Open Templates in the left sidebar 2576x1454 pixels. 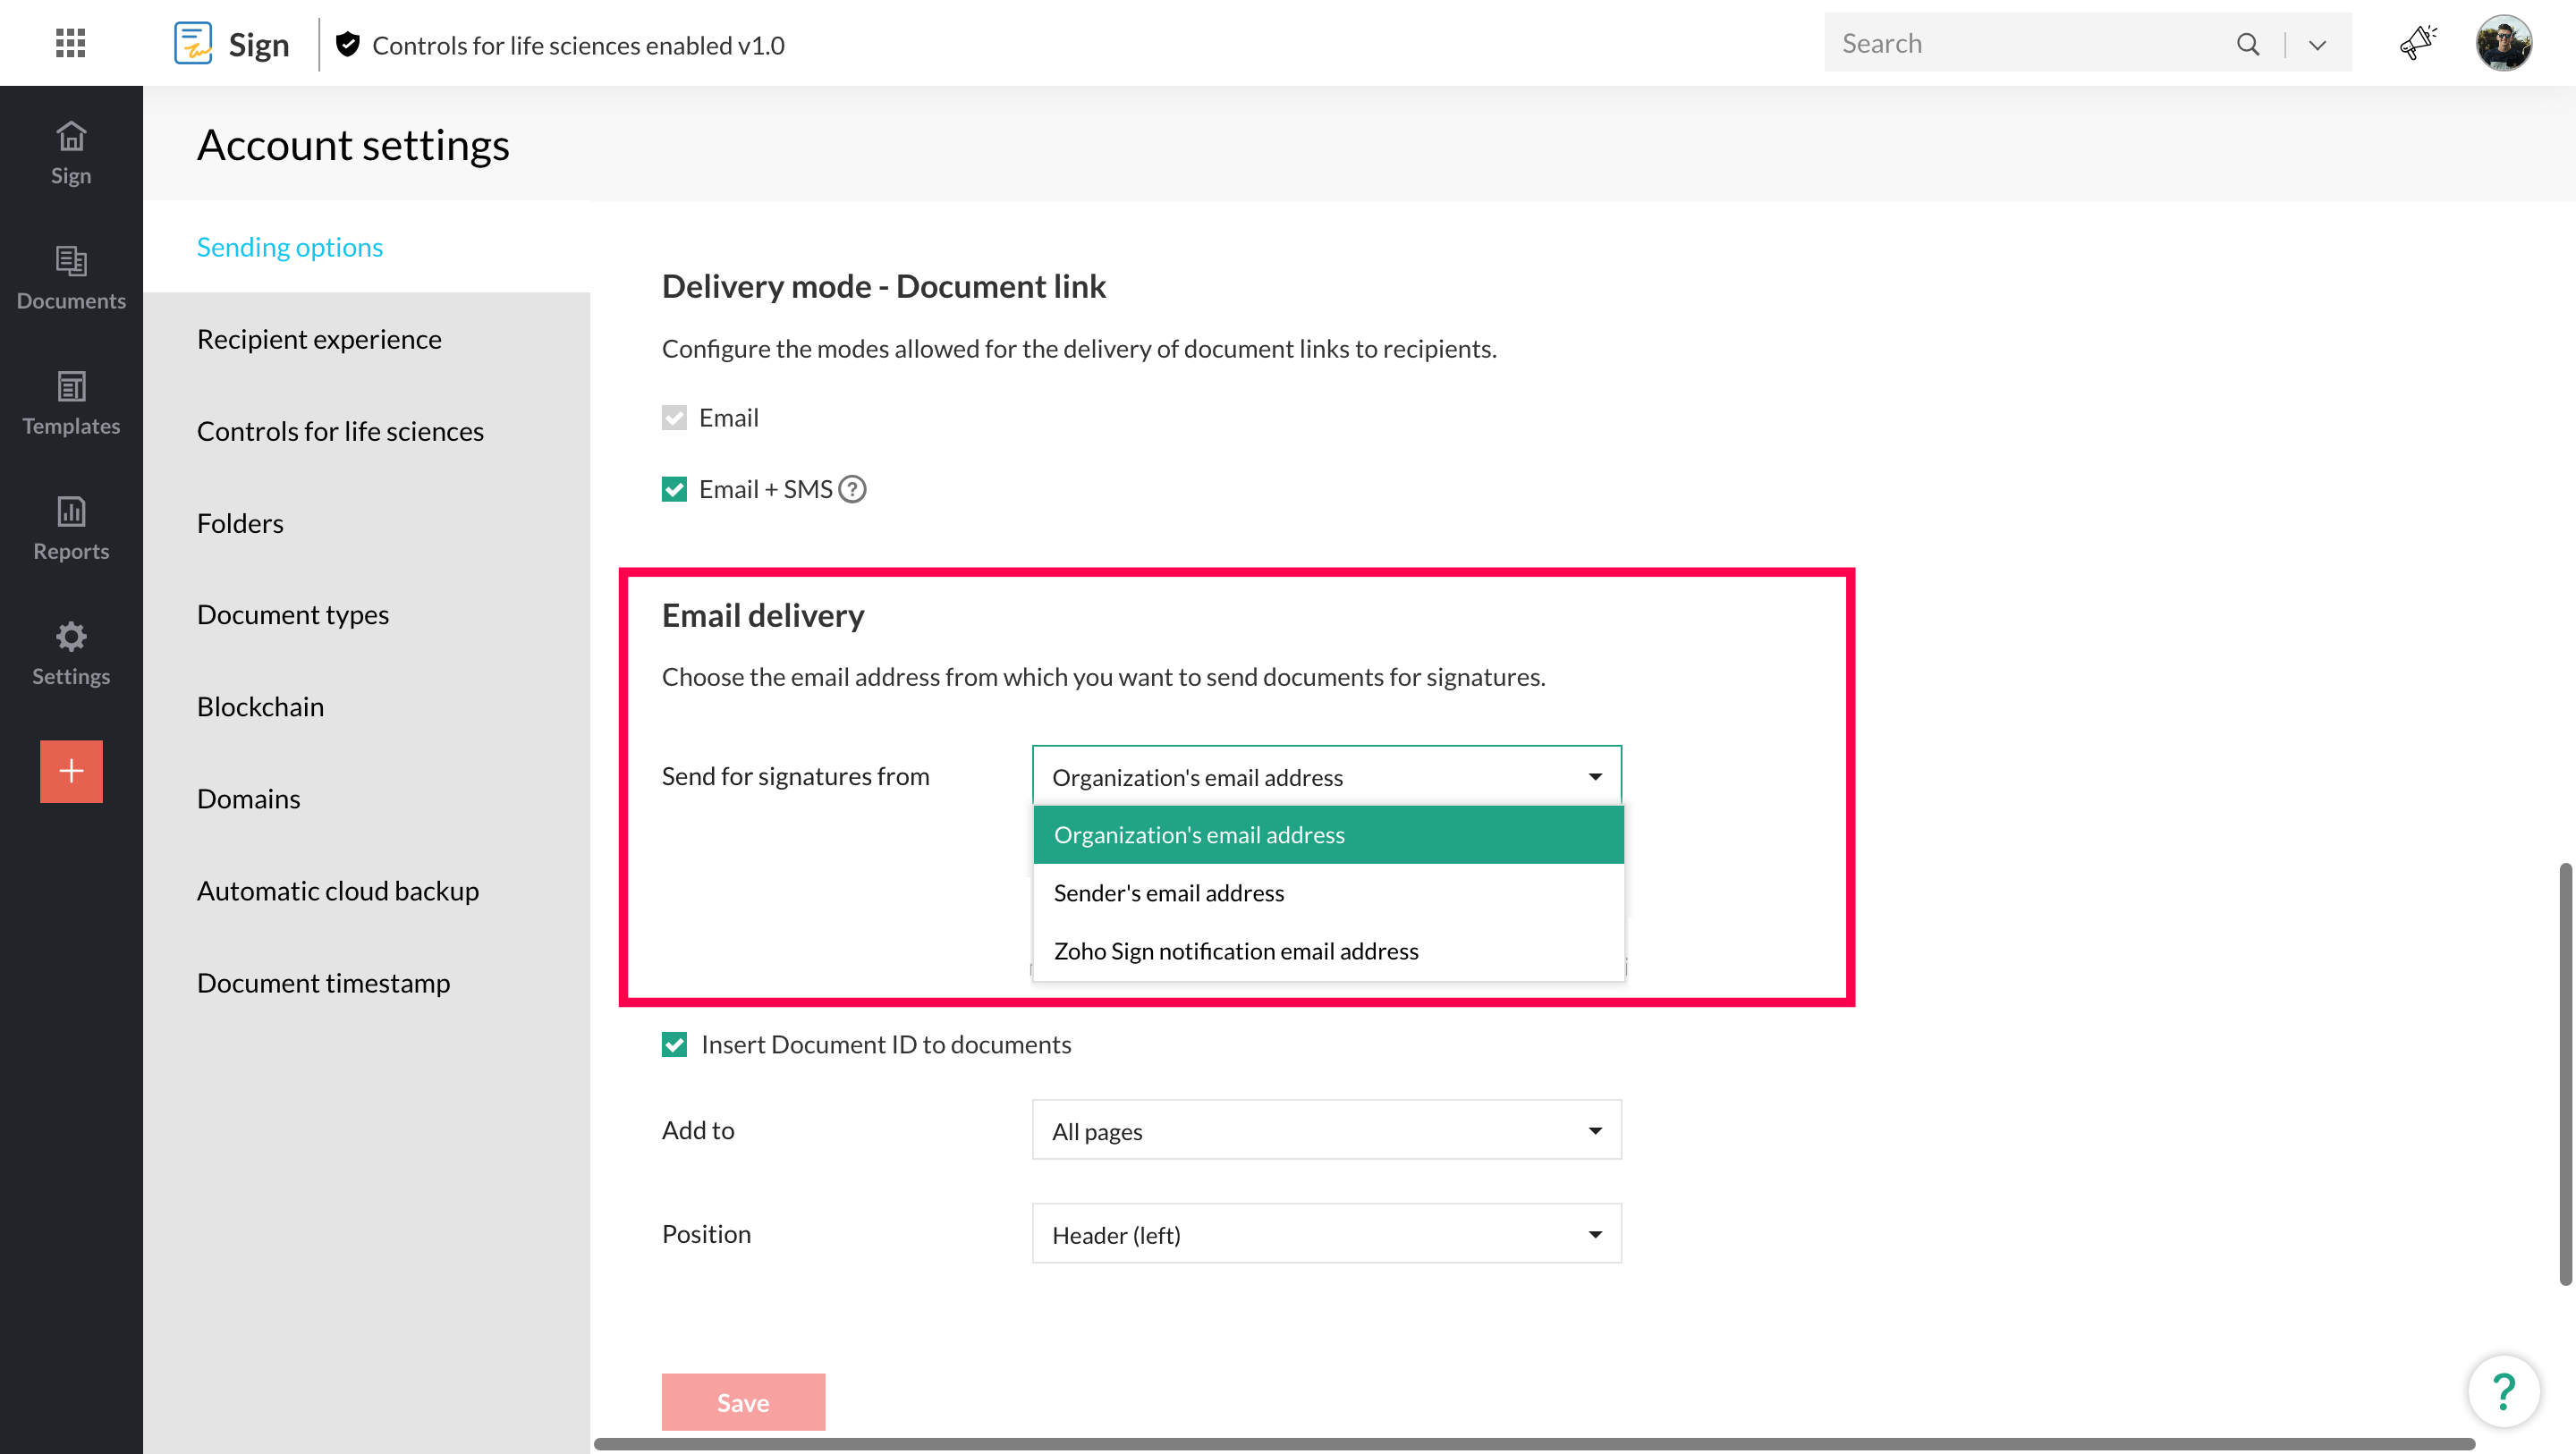pos(71,403)
